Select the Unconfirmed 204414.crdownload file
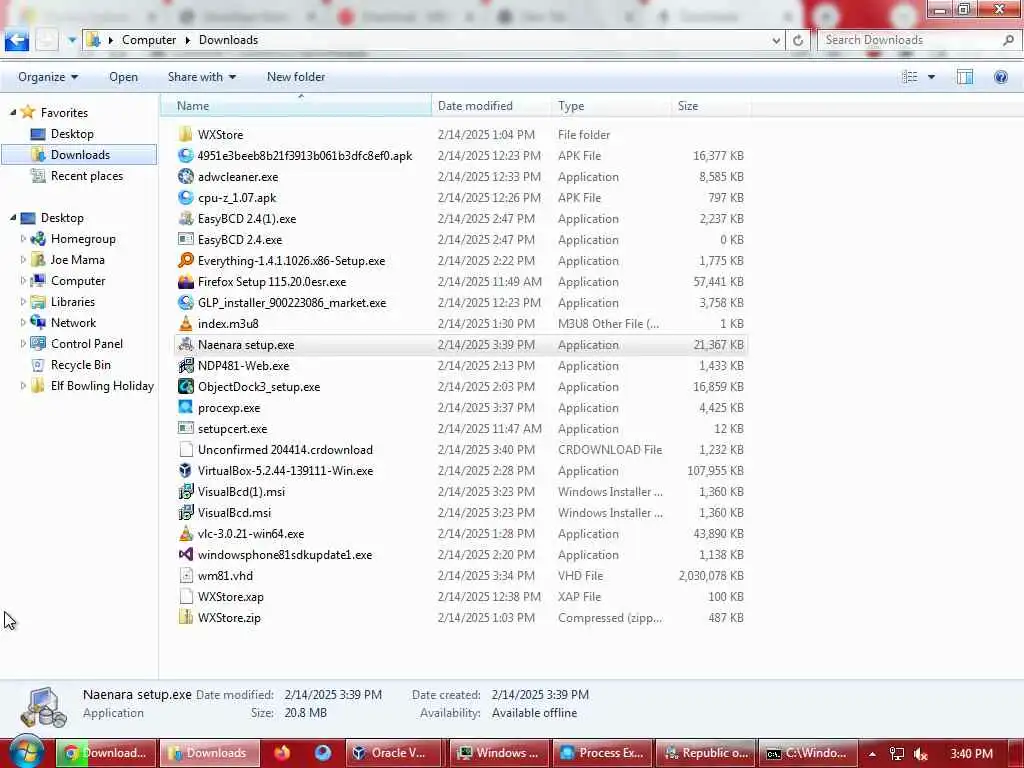This screenshot has width=1024, height=768. 462,450
